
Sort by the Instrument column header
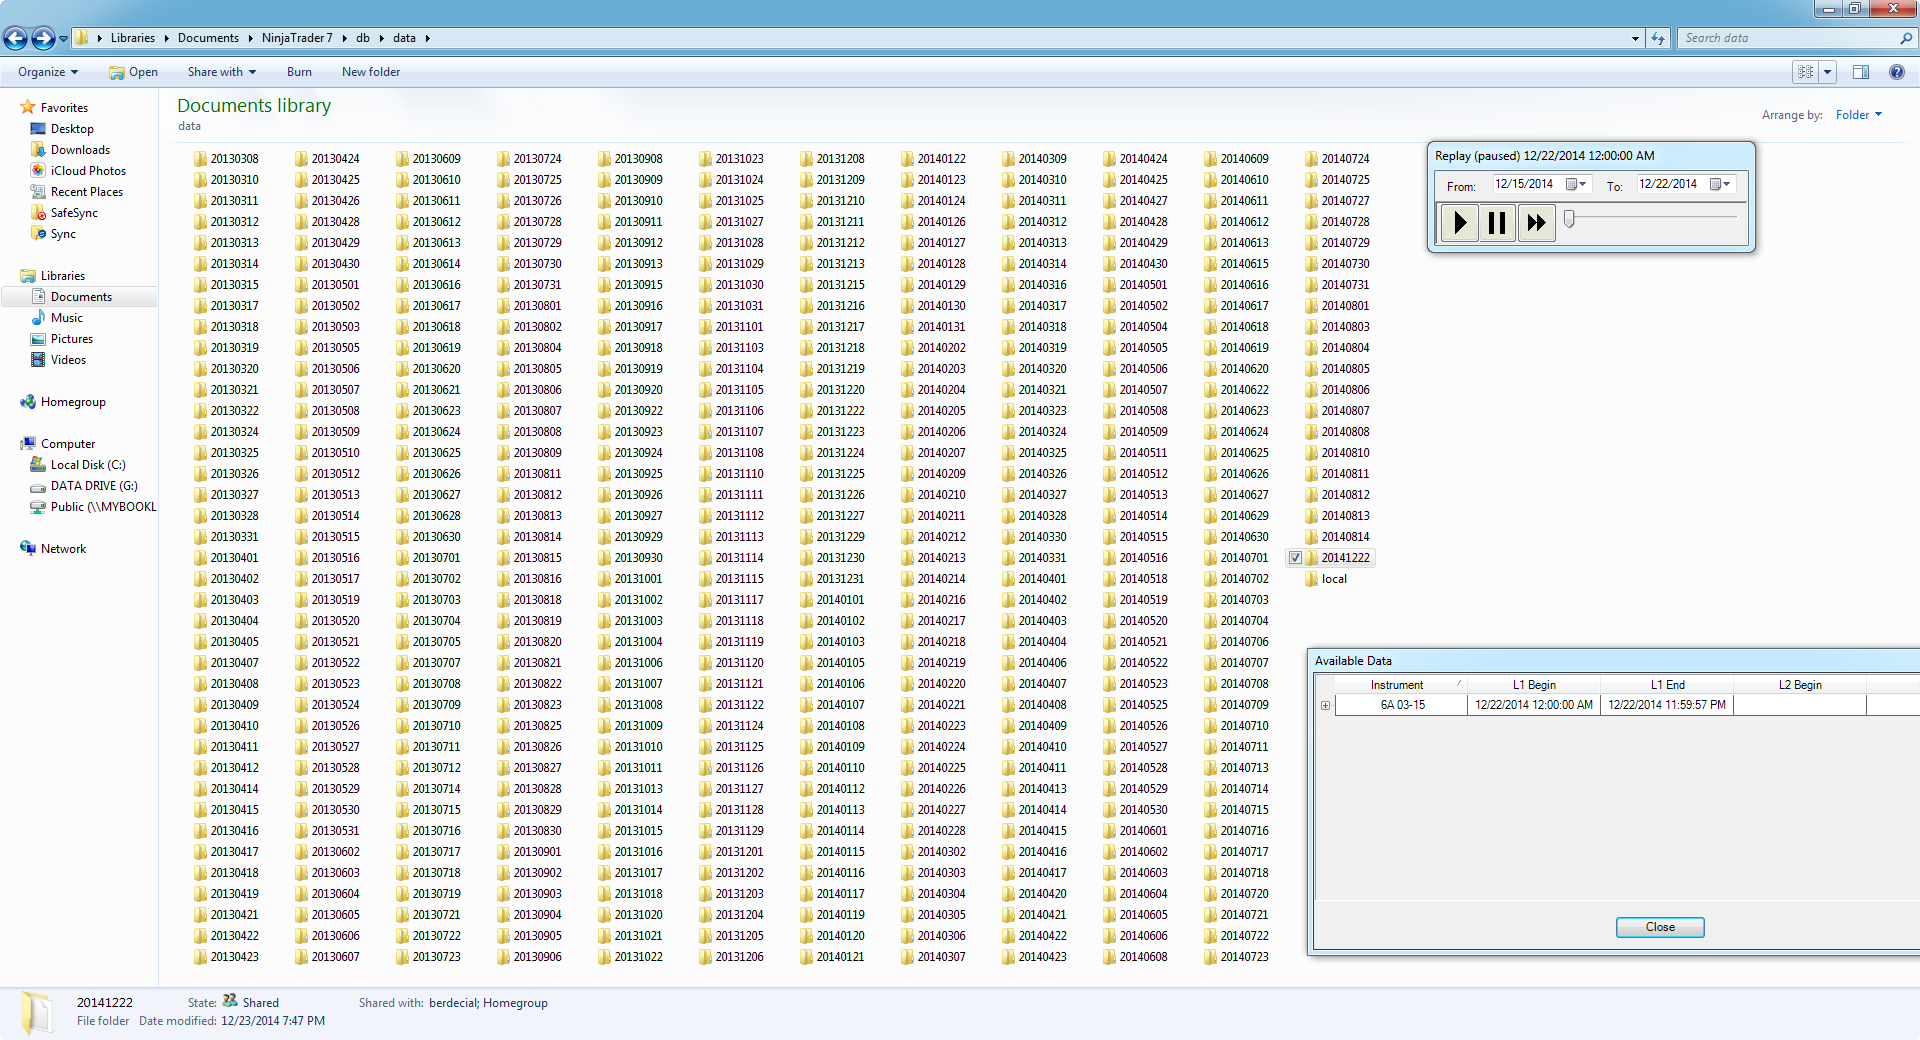tap(1400, 685)
